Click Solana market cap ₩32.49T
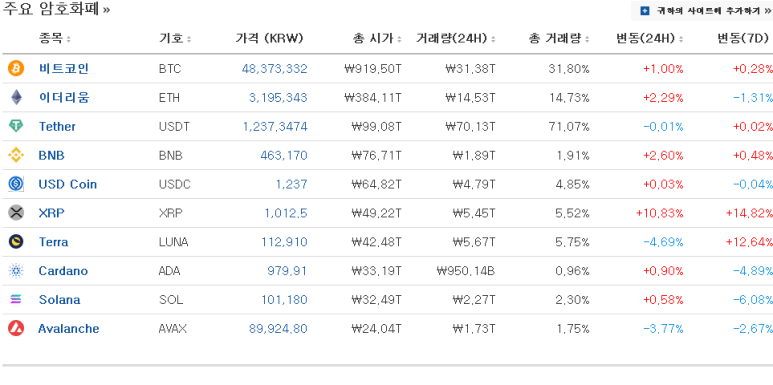The width and height of the screenshot is (773, 385). click(x=377, y=300)
